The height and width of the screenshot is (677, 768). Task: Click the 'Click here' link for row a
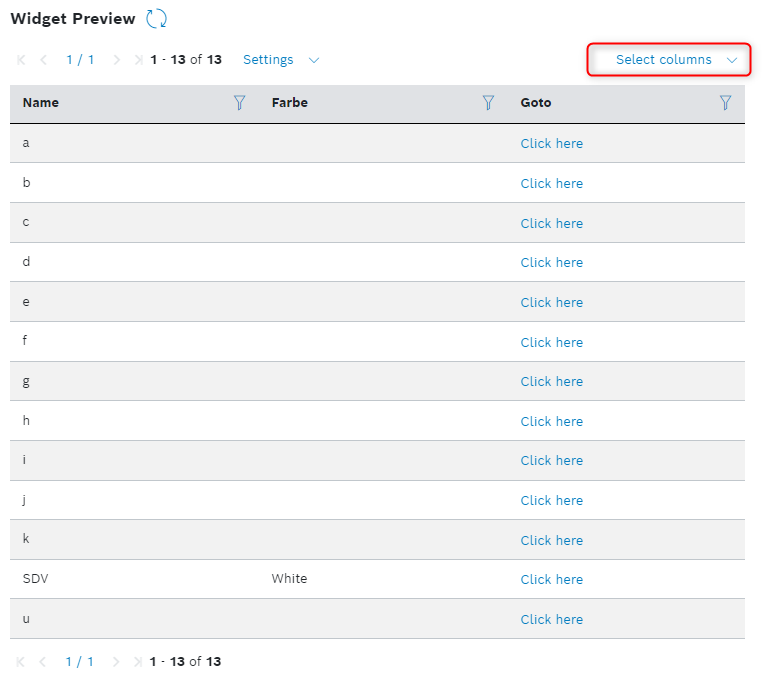point(551,144)
